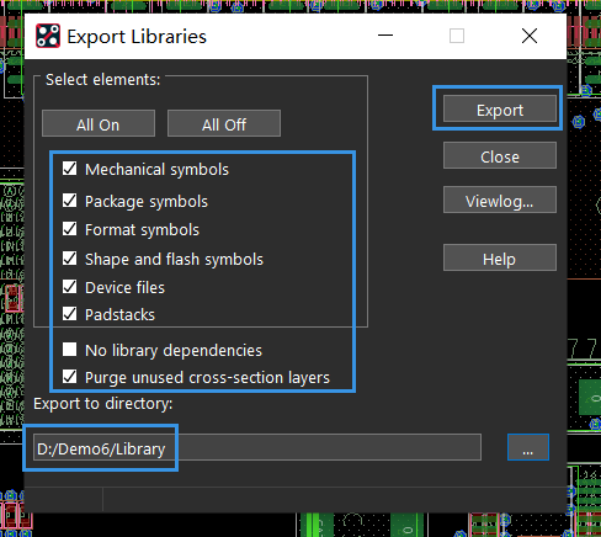This screenshot has width=602, height=538.
Task: Open Help for Export Libraries
Action: [499, 258]
